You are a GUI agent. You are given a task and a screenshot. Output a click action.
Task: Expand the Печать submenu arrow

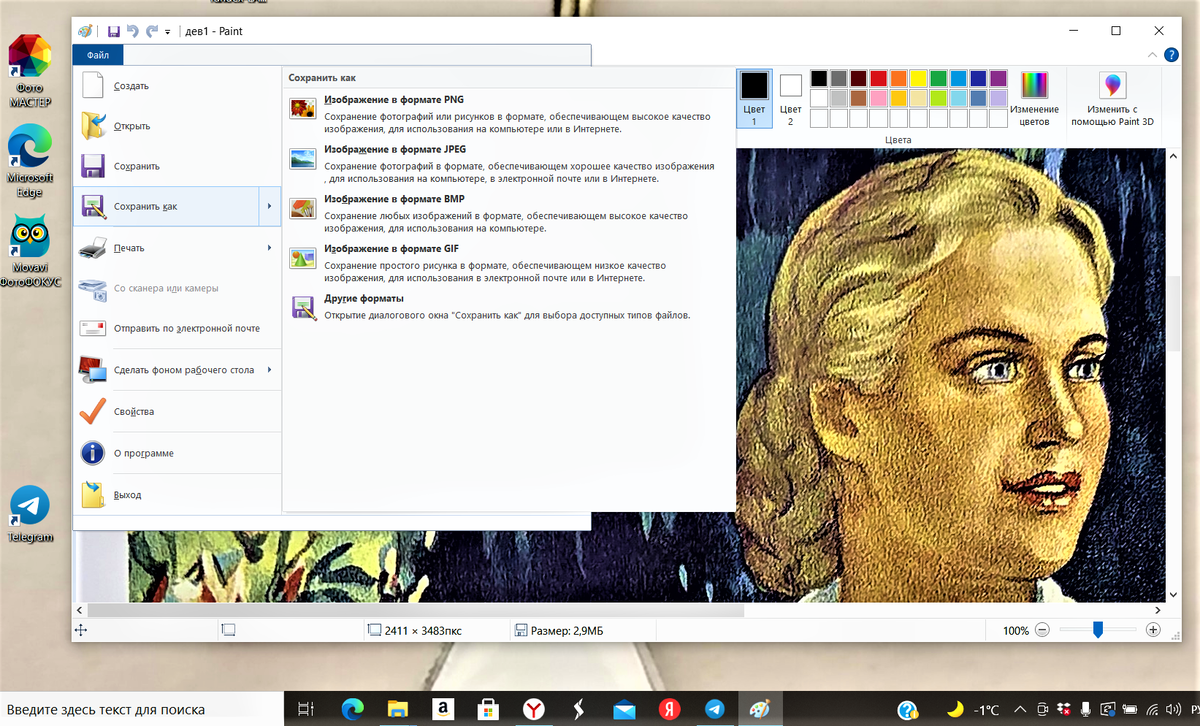(x=269, y=248)
